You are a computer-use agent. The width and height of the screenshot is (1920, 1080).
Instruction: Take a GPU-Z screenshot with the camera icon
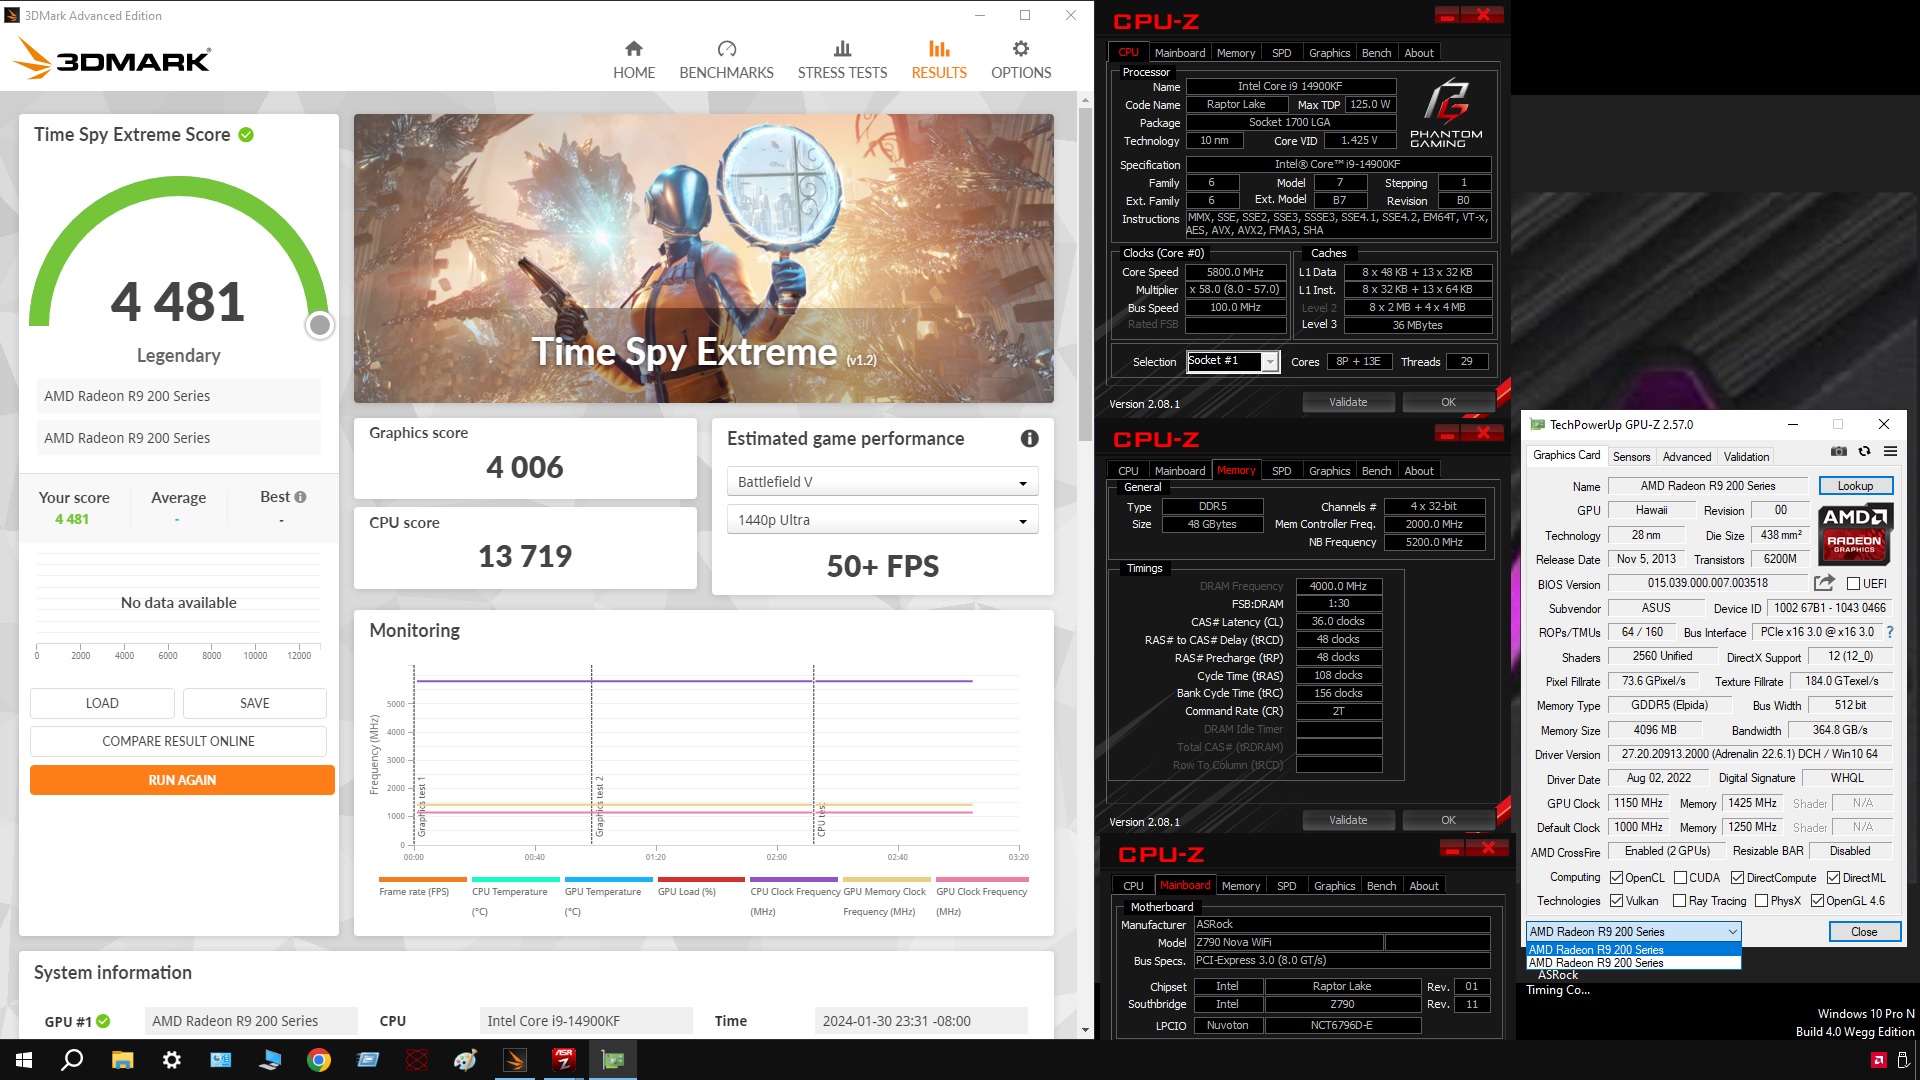pos(1838,451)
